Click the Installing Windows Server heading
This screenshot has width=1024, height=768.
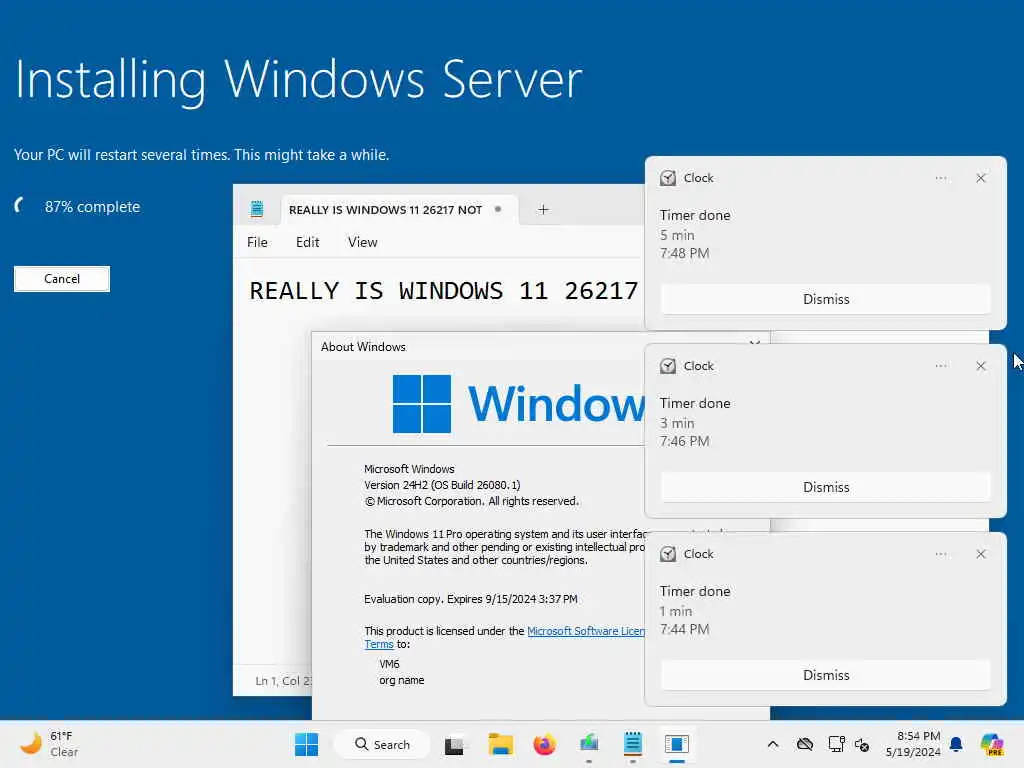click(x=298, y=80)
